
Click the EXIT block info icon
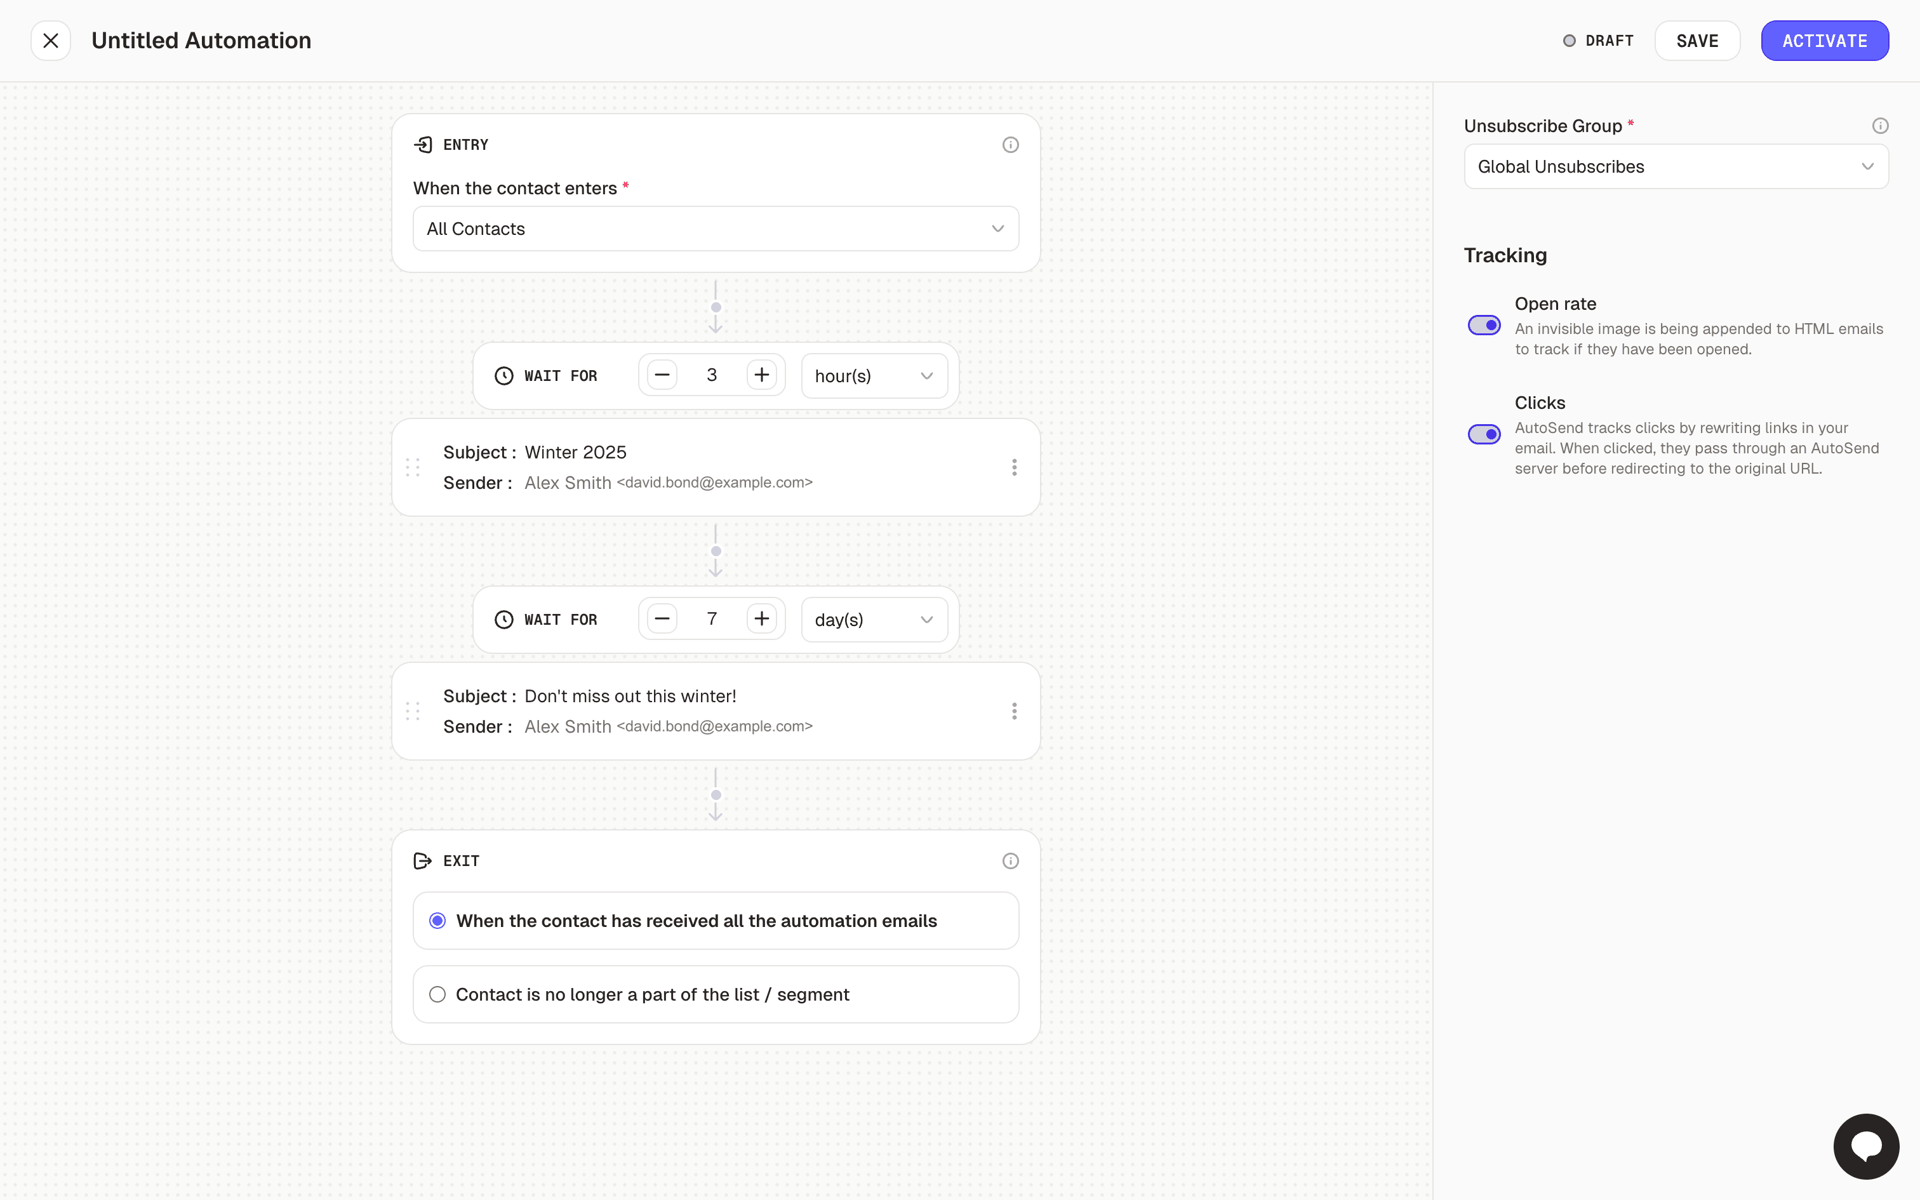tap(1010, 861)
